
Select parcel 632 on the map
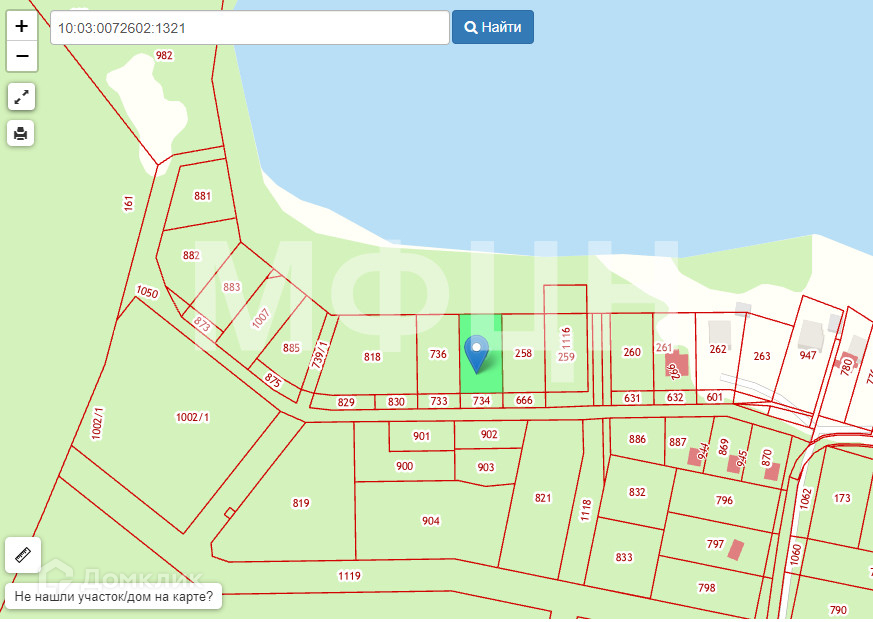point(675,398)
